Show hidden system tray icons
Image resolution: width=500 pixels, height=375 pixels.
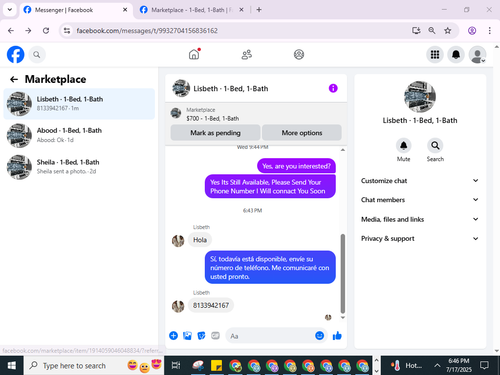click(437, 366)
